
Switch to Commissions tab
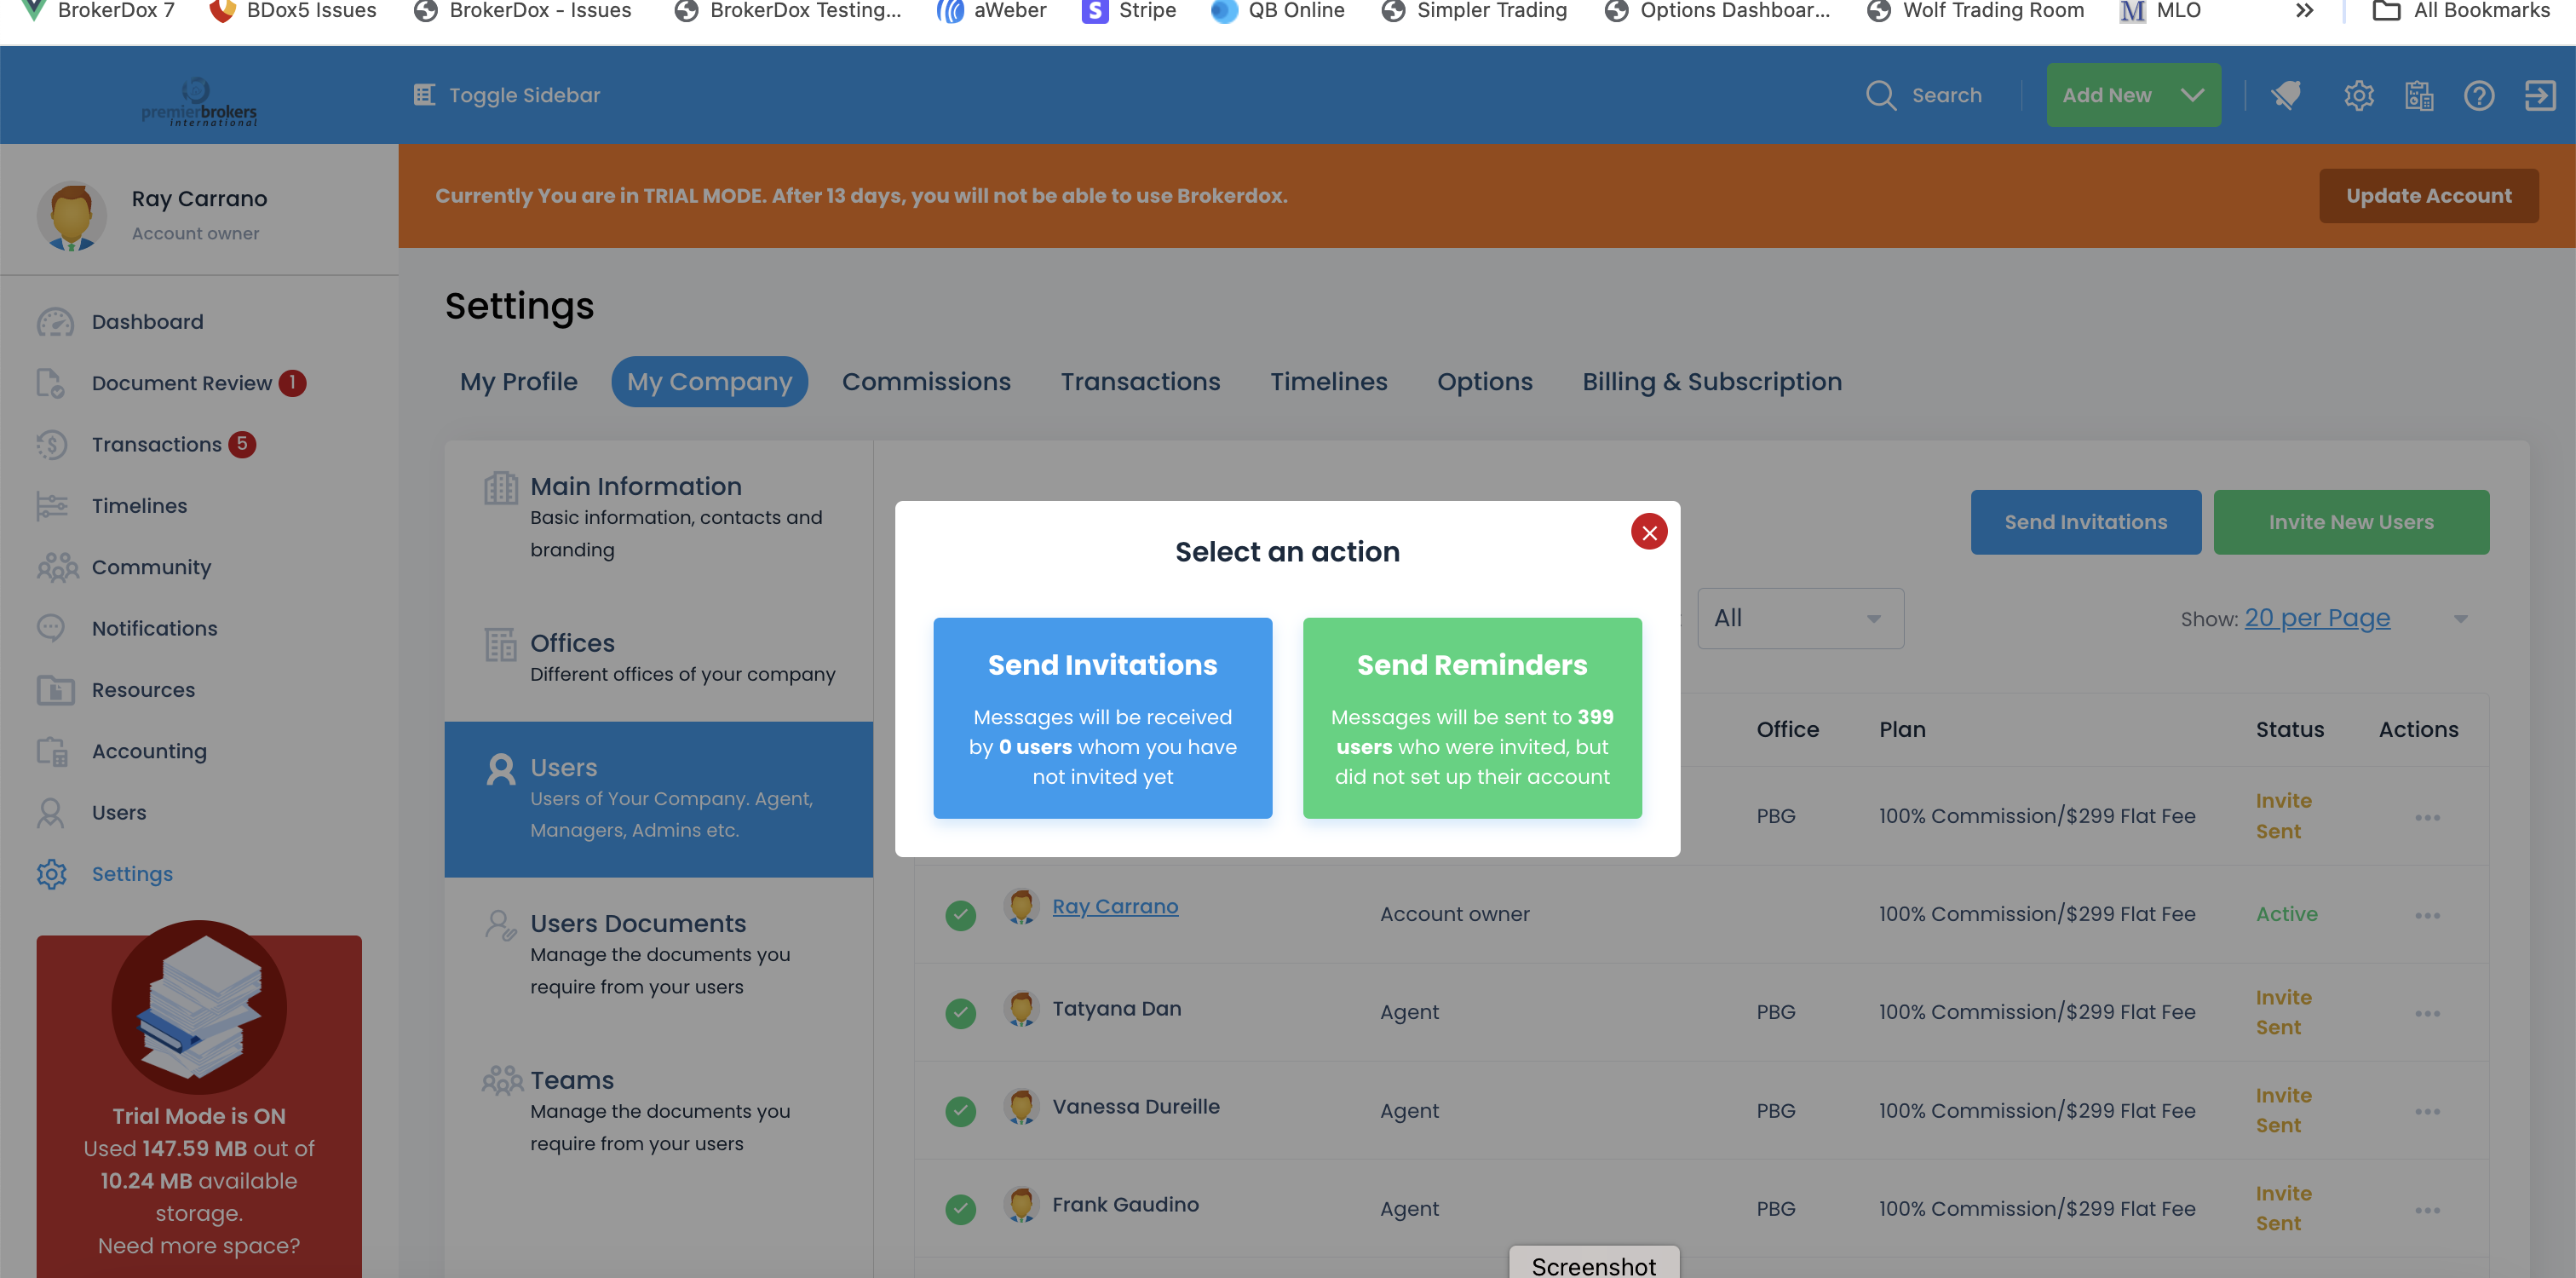point(926,382)
